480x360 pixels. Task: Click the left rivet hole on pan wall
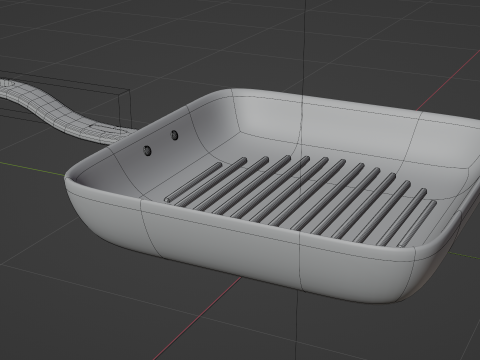click(147, 151)
